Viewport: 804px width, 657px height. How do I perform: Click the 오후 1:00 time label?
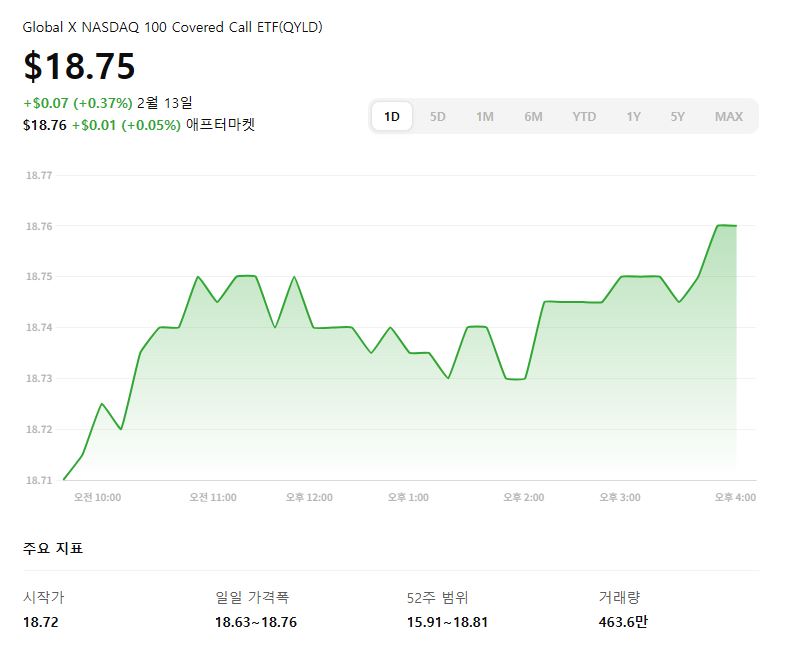point(408,497)
